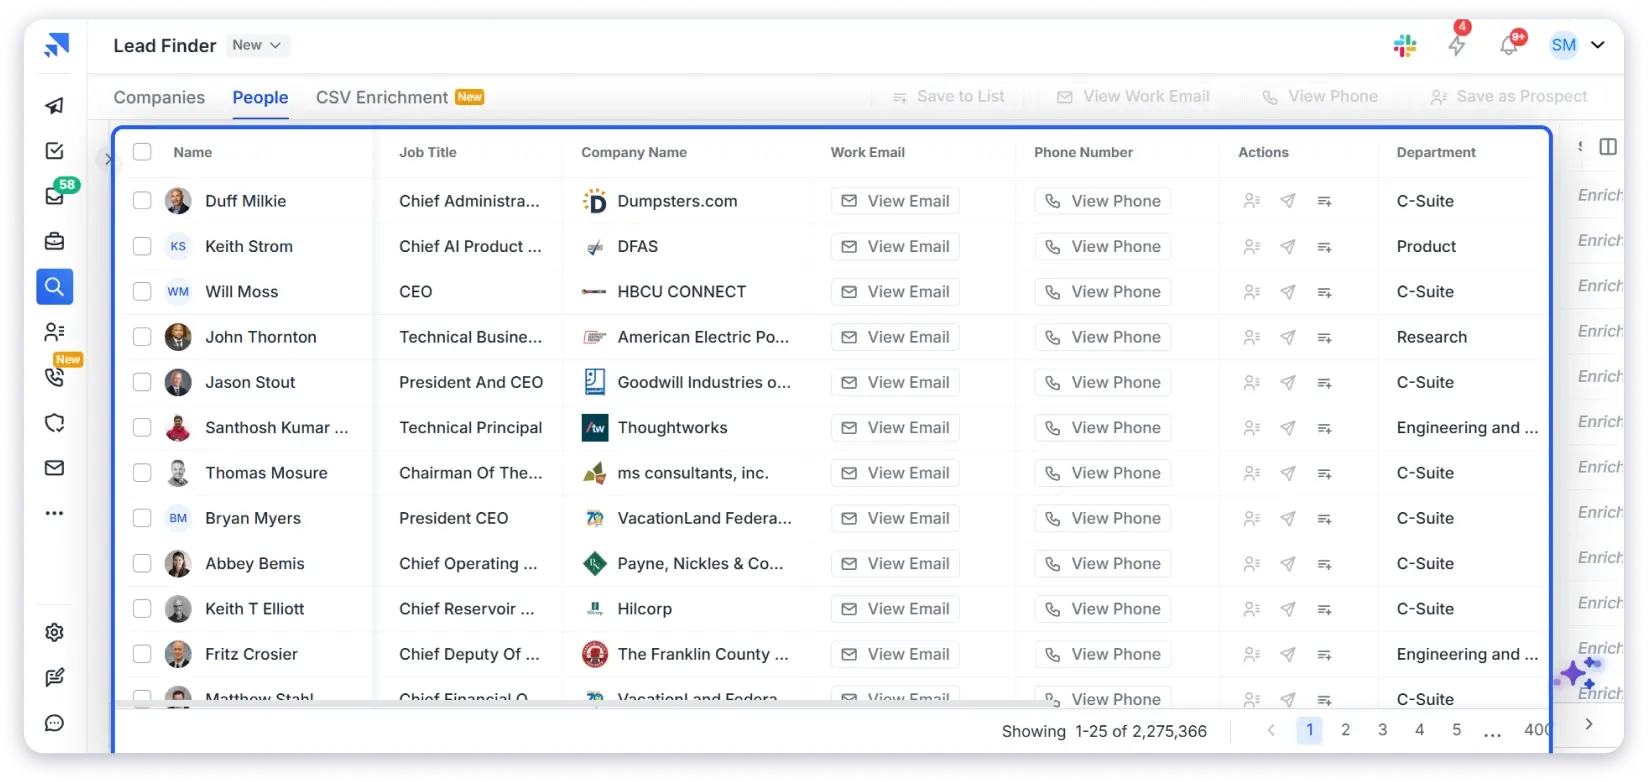Click View Work Email in the toolbar
Viewport: 1648px width, 782px height.
(x=1133, y=96)
